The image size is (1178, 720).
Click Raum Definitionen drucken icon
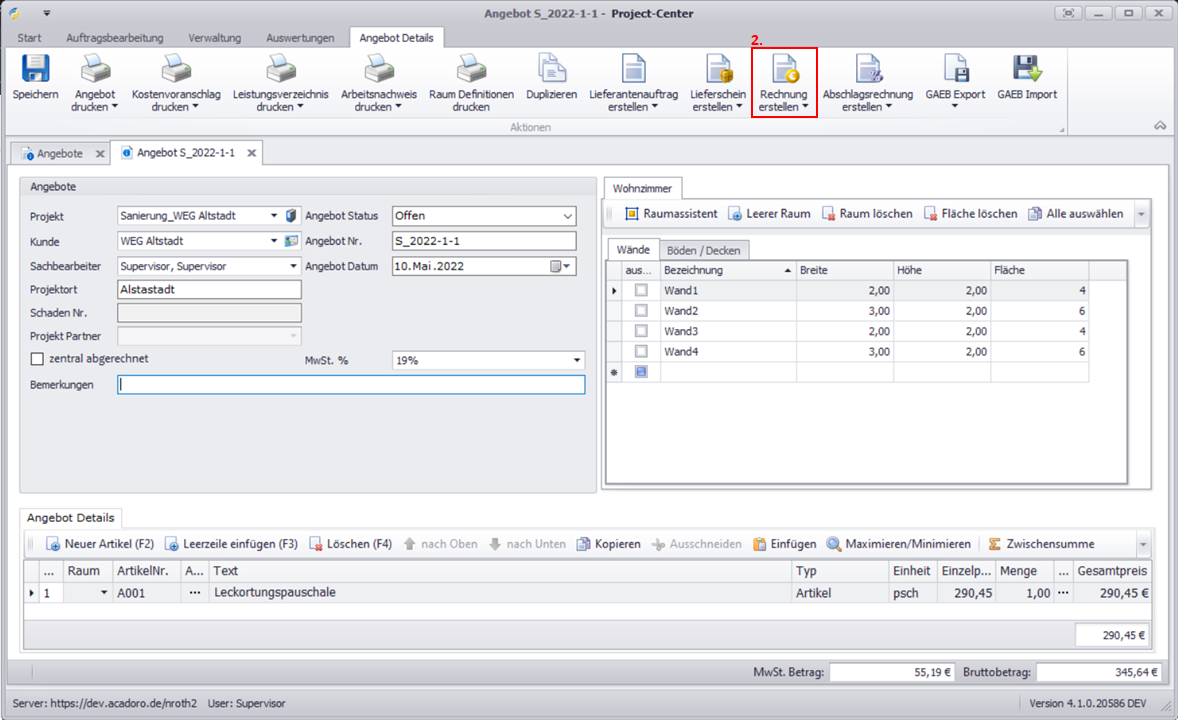pyautogui.click(x=471, y=69)
